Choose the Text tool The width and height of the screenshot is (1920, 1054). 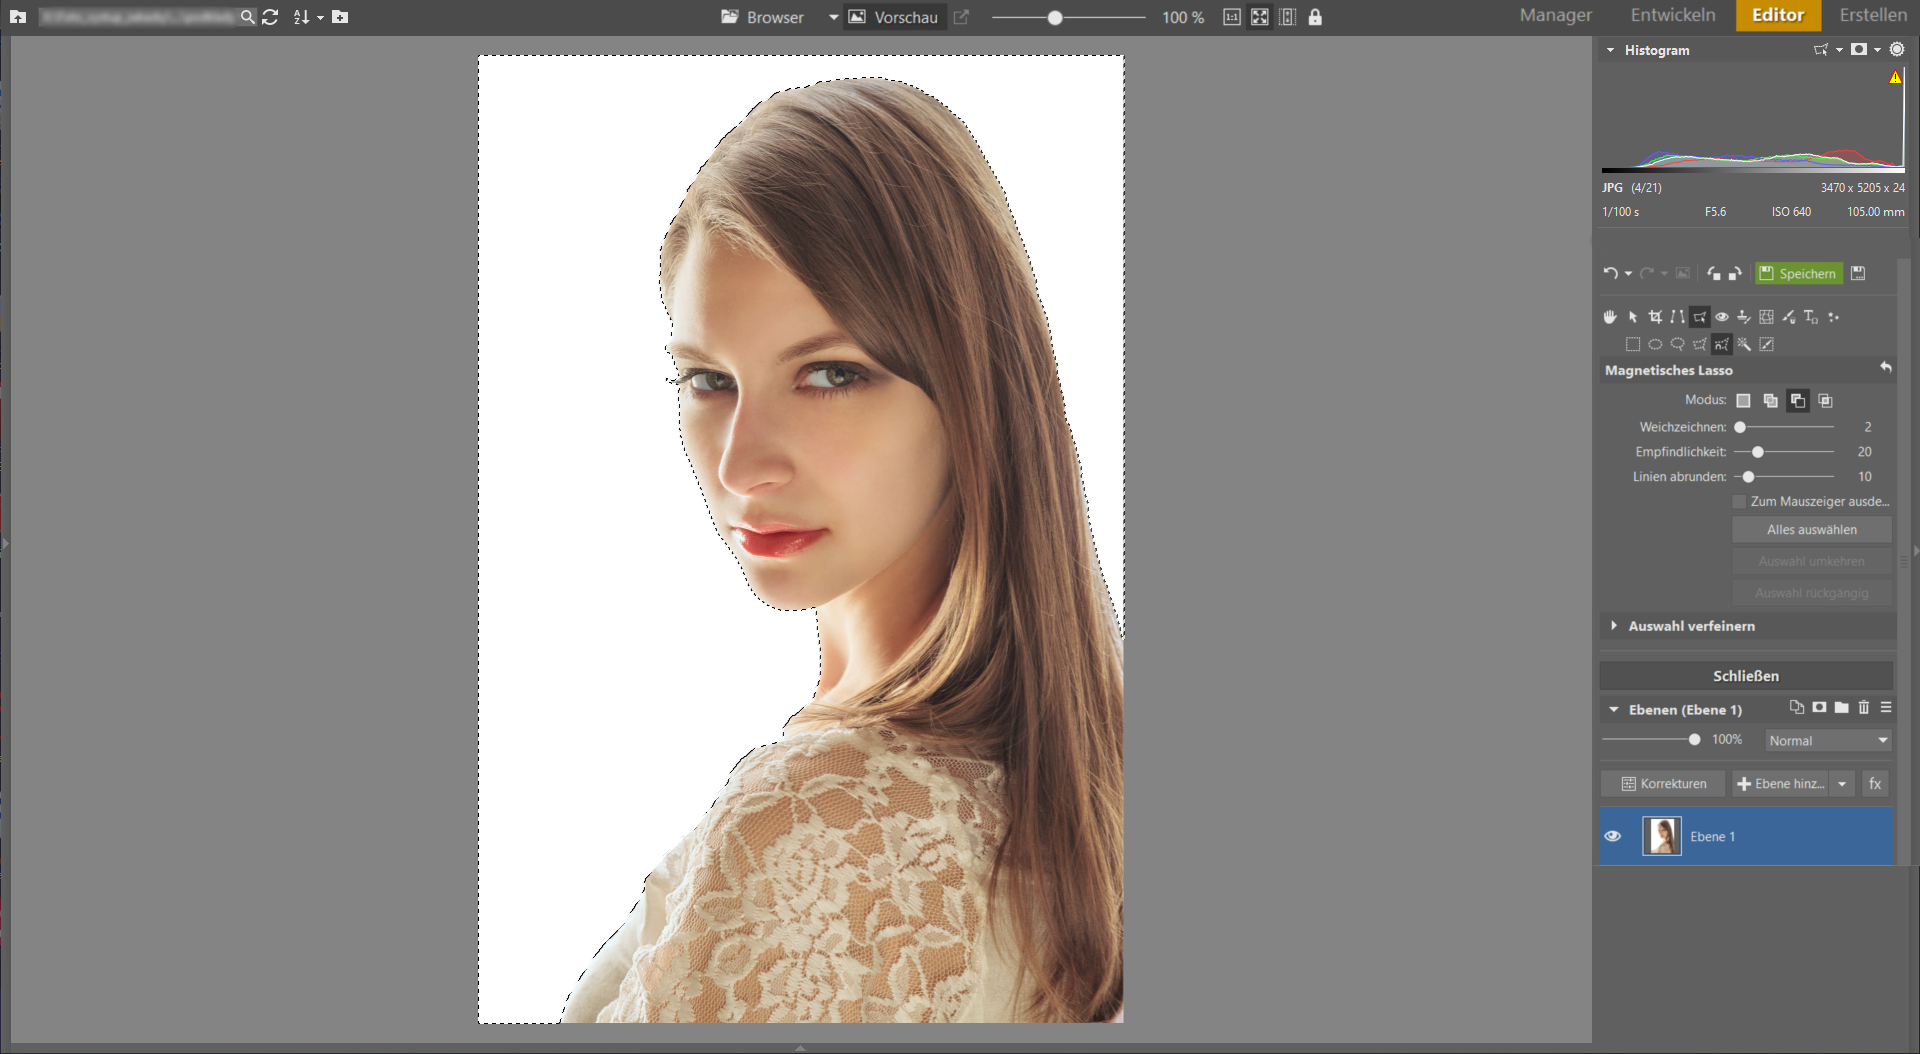(x=1811, y=317)
